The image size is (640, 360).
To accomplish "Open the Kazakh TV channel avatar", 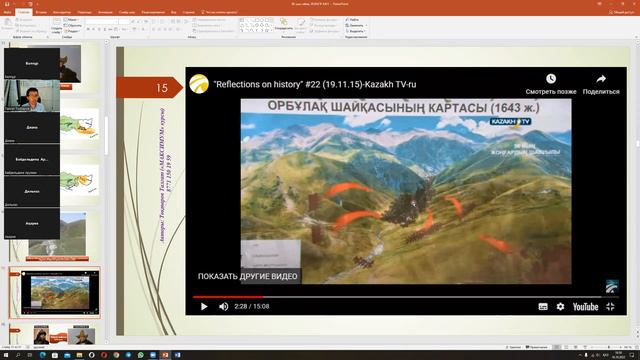I will click(x=199, y=84).
